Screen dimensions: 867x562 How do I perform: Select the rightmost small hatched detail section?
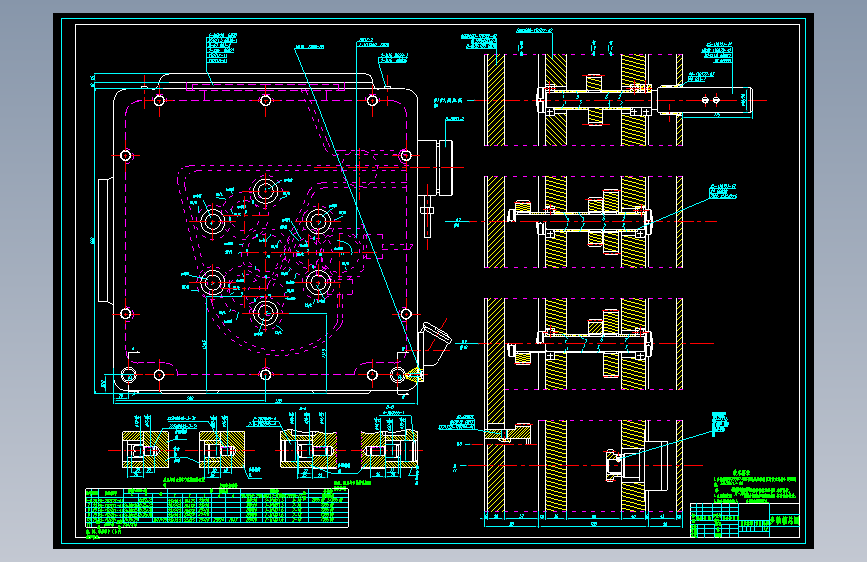pos(390,450)
